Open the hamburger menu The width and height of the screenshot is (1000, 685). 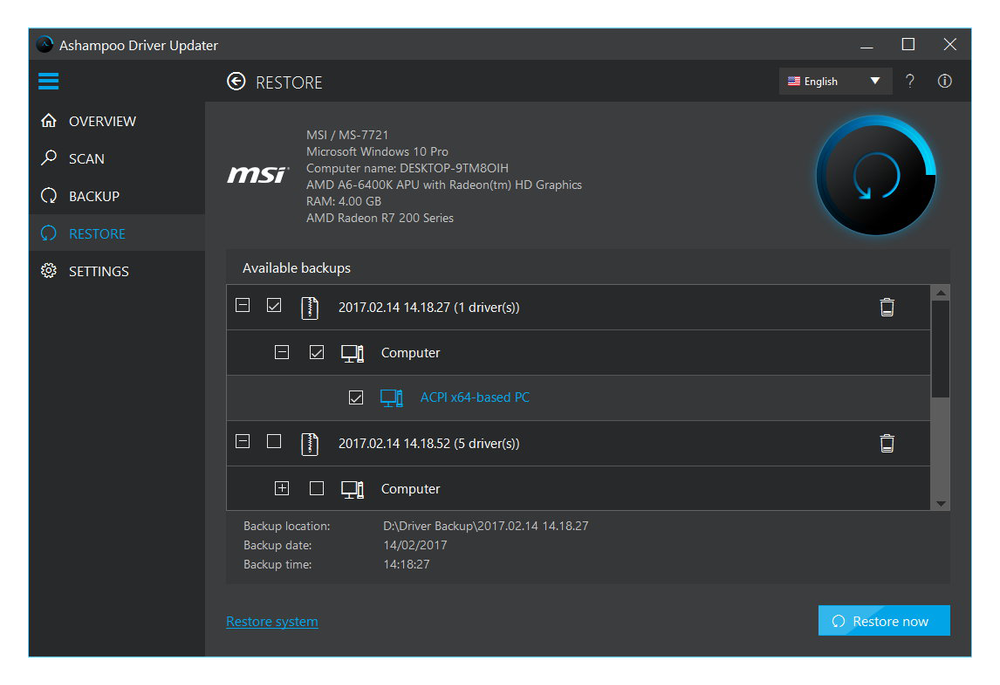pyautogui.click(x=48, y=81)
